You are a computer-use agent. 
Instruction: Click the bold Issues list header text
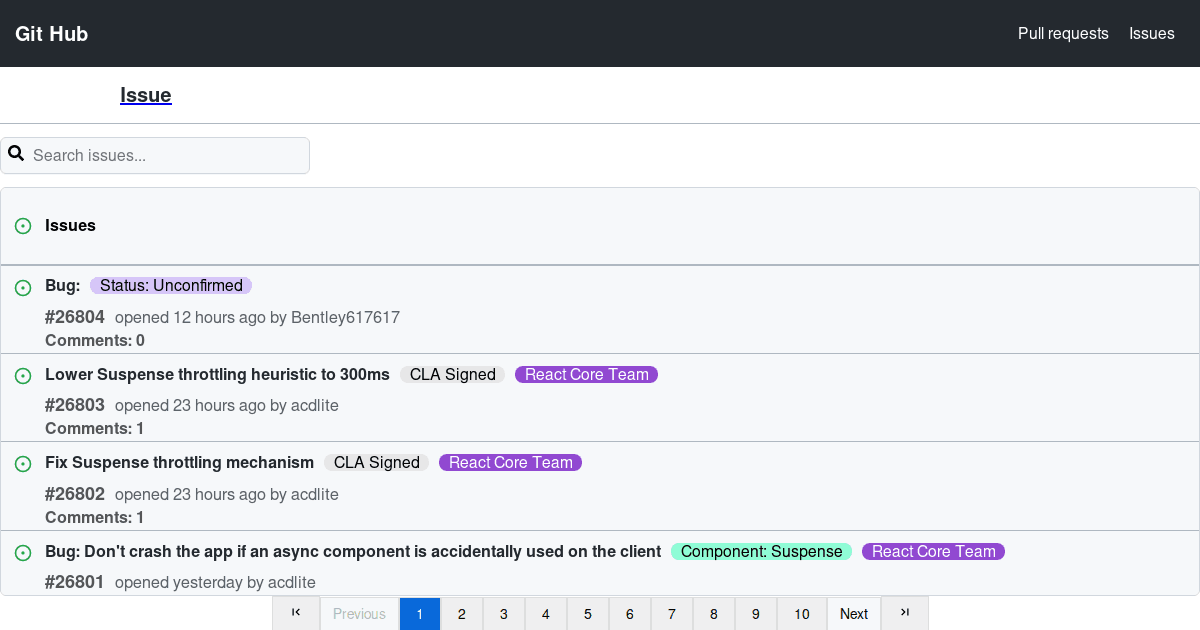(70, 225)
